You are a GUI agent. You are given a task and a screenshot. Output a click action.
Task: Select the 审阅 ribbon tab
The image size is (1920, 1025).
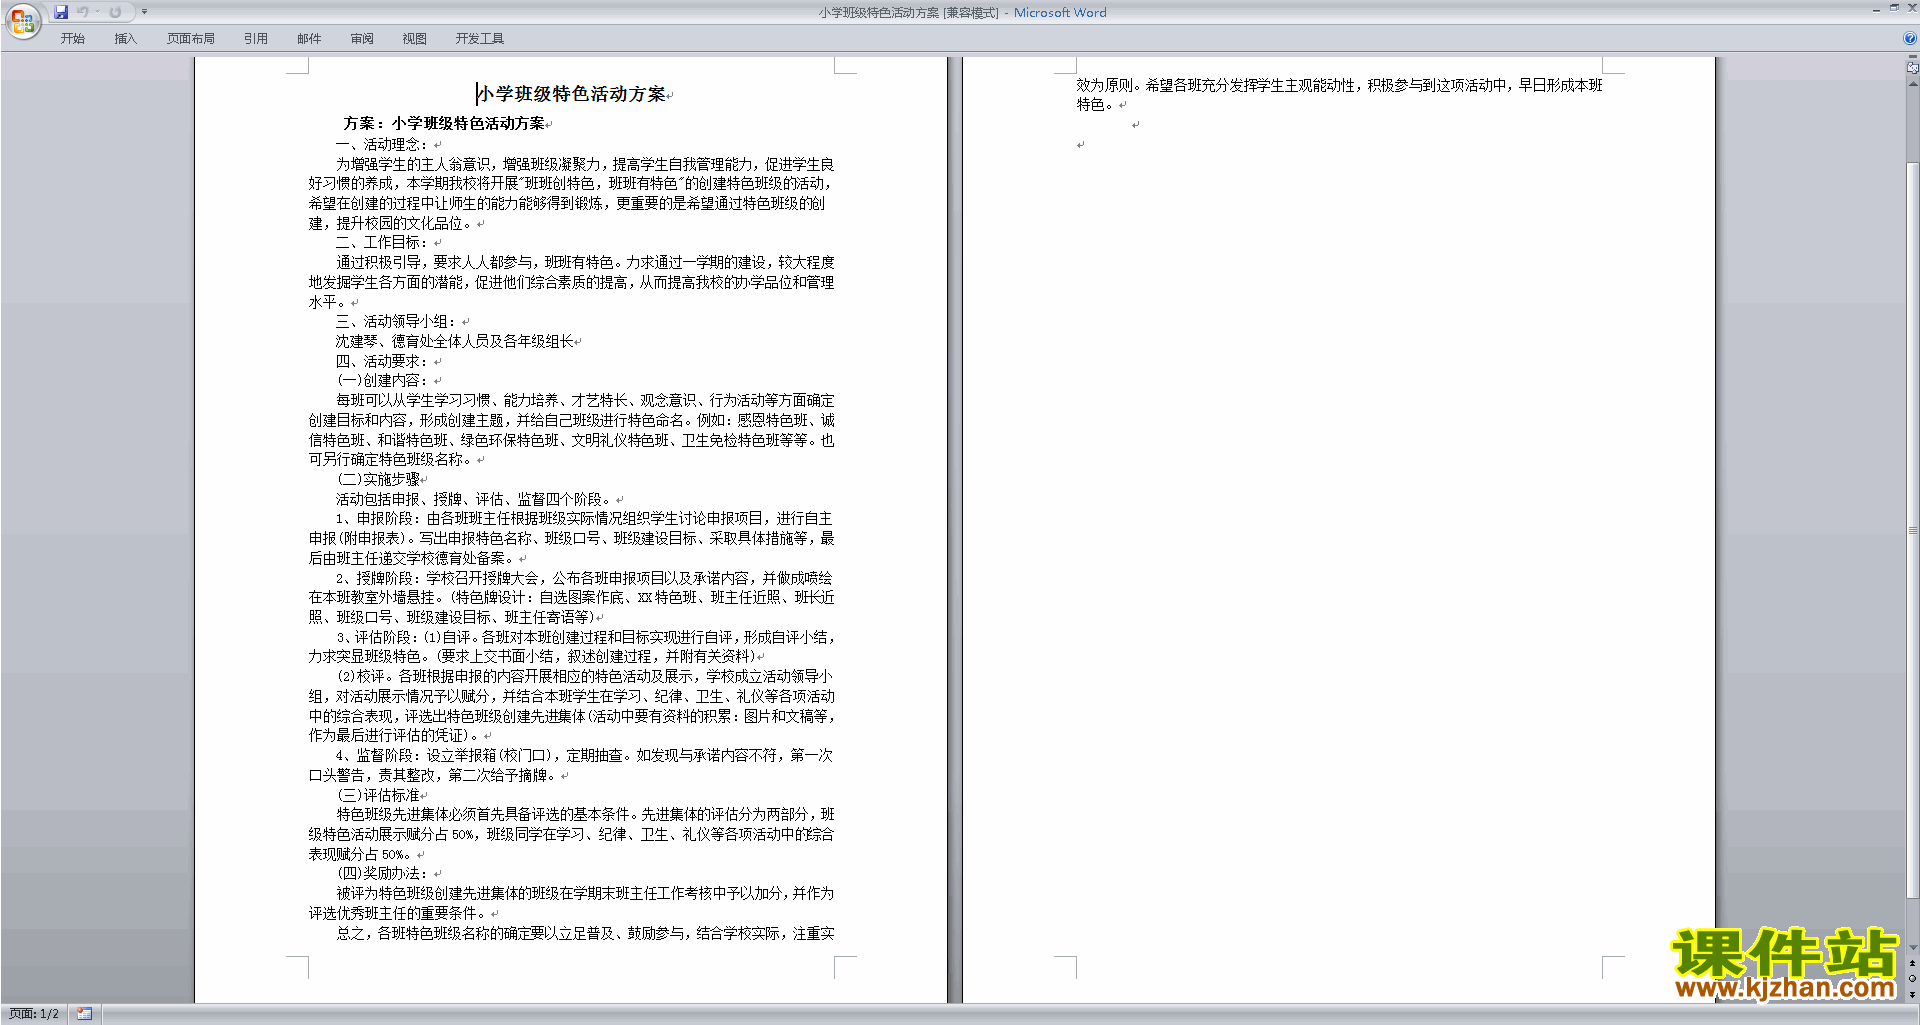coord(362,39)
